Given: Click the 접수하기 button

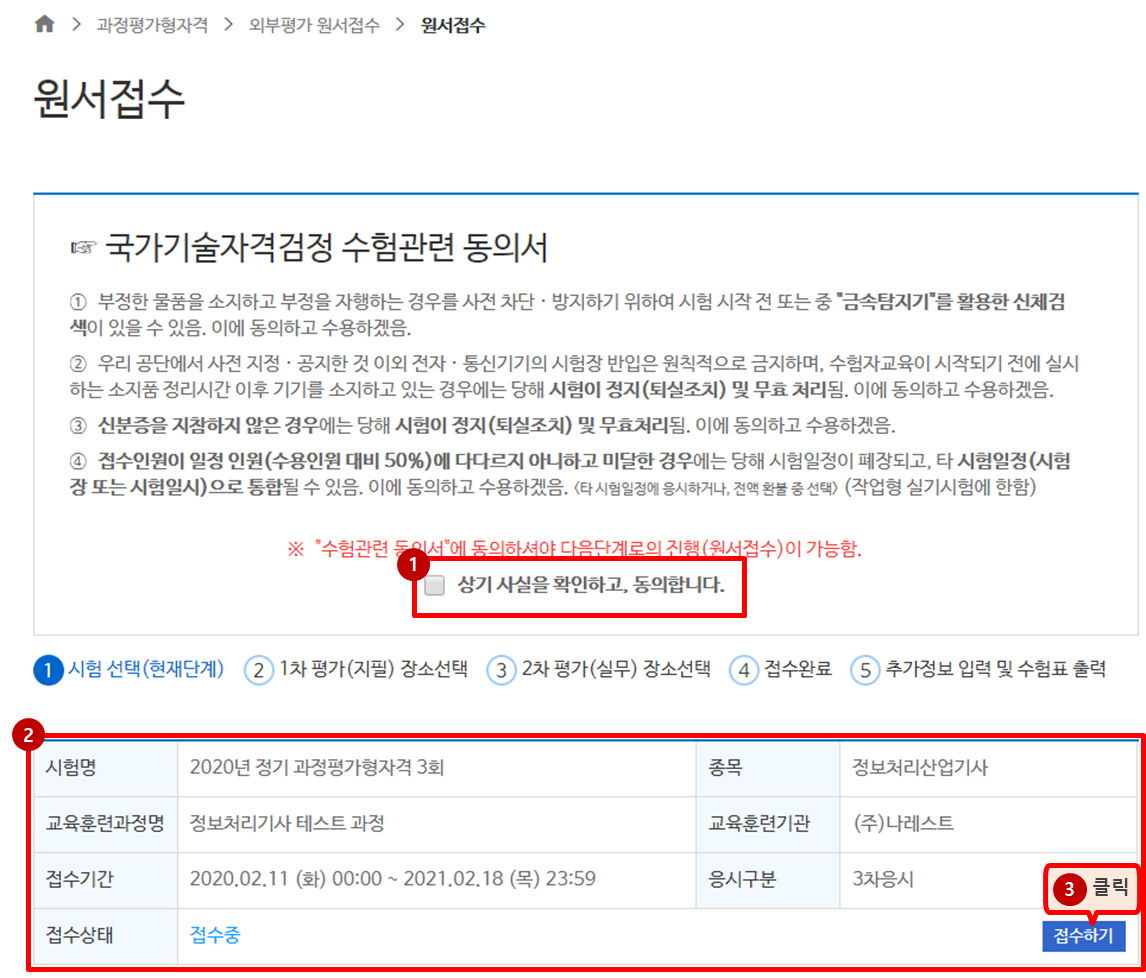Looking at the screenshot, I should pos(1083,935).
